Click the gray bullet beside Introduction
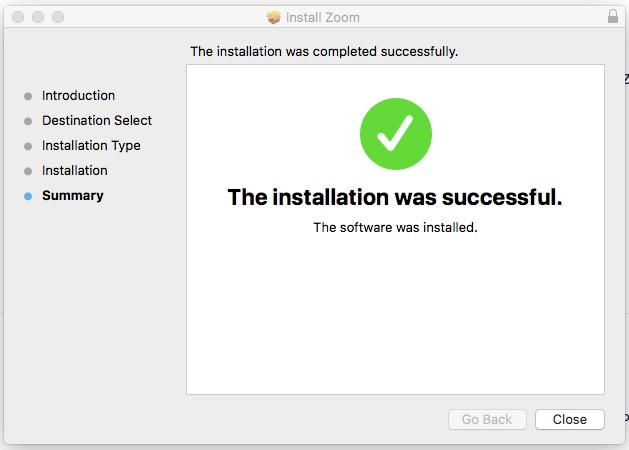The image size is (629, 450). coord(28,96)
